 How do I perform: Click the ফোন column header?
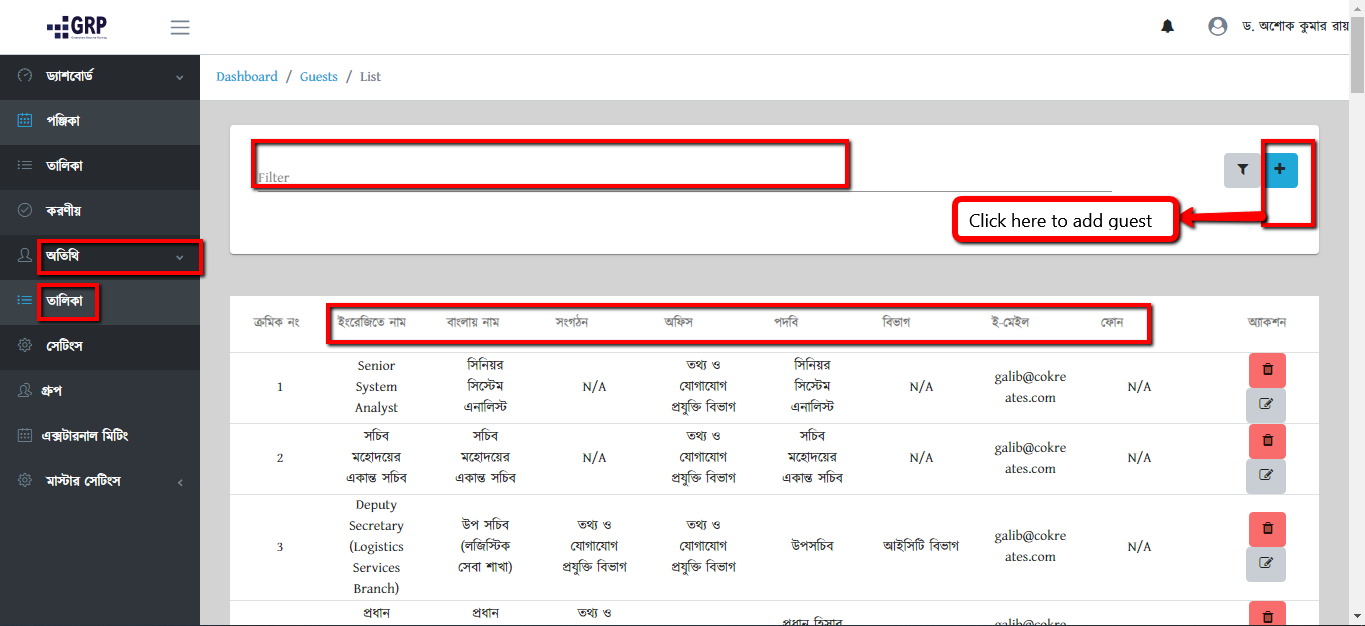1112,322
